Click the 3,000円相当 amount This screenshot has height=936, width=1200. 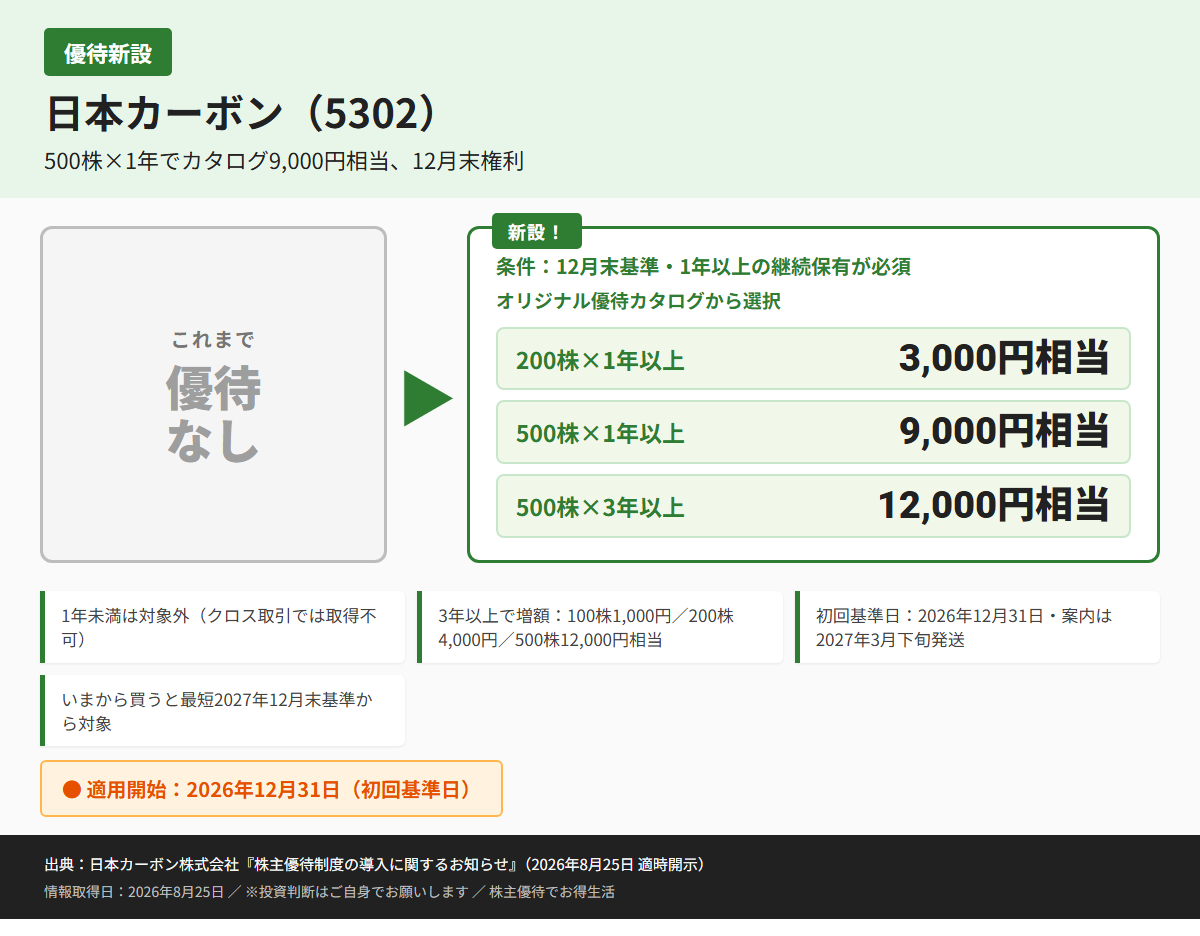1004,358
